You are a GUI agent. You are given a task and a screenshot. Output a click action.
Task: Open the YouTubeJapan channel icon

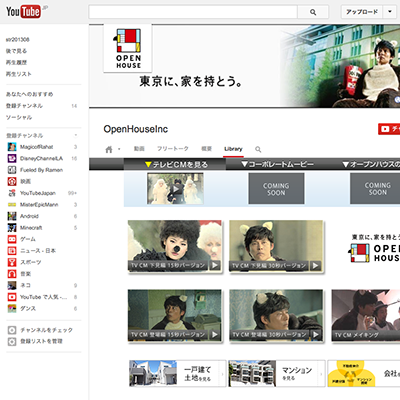coord(12,193)
